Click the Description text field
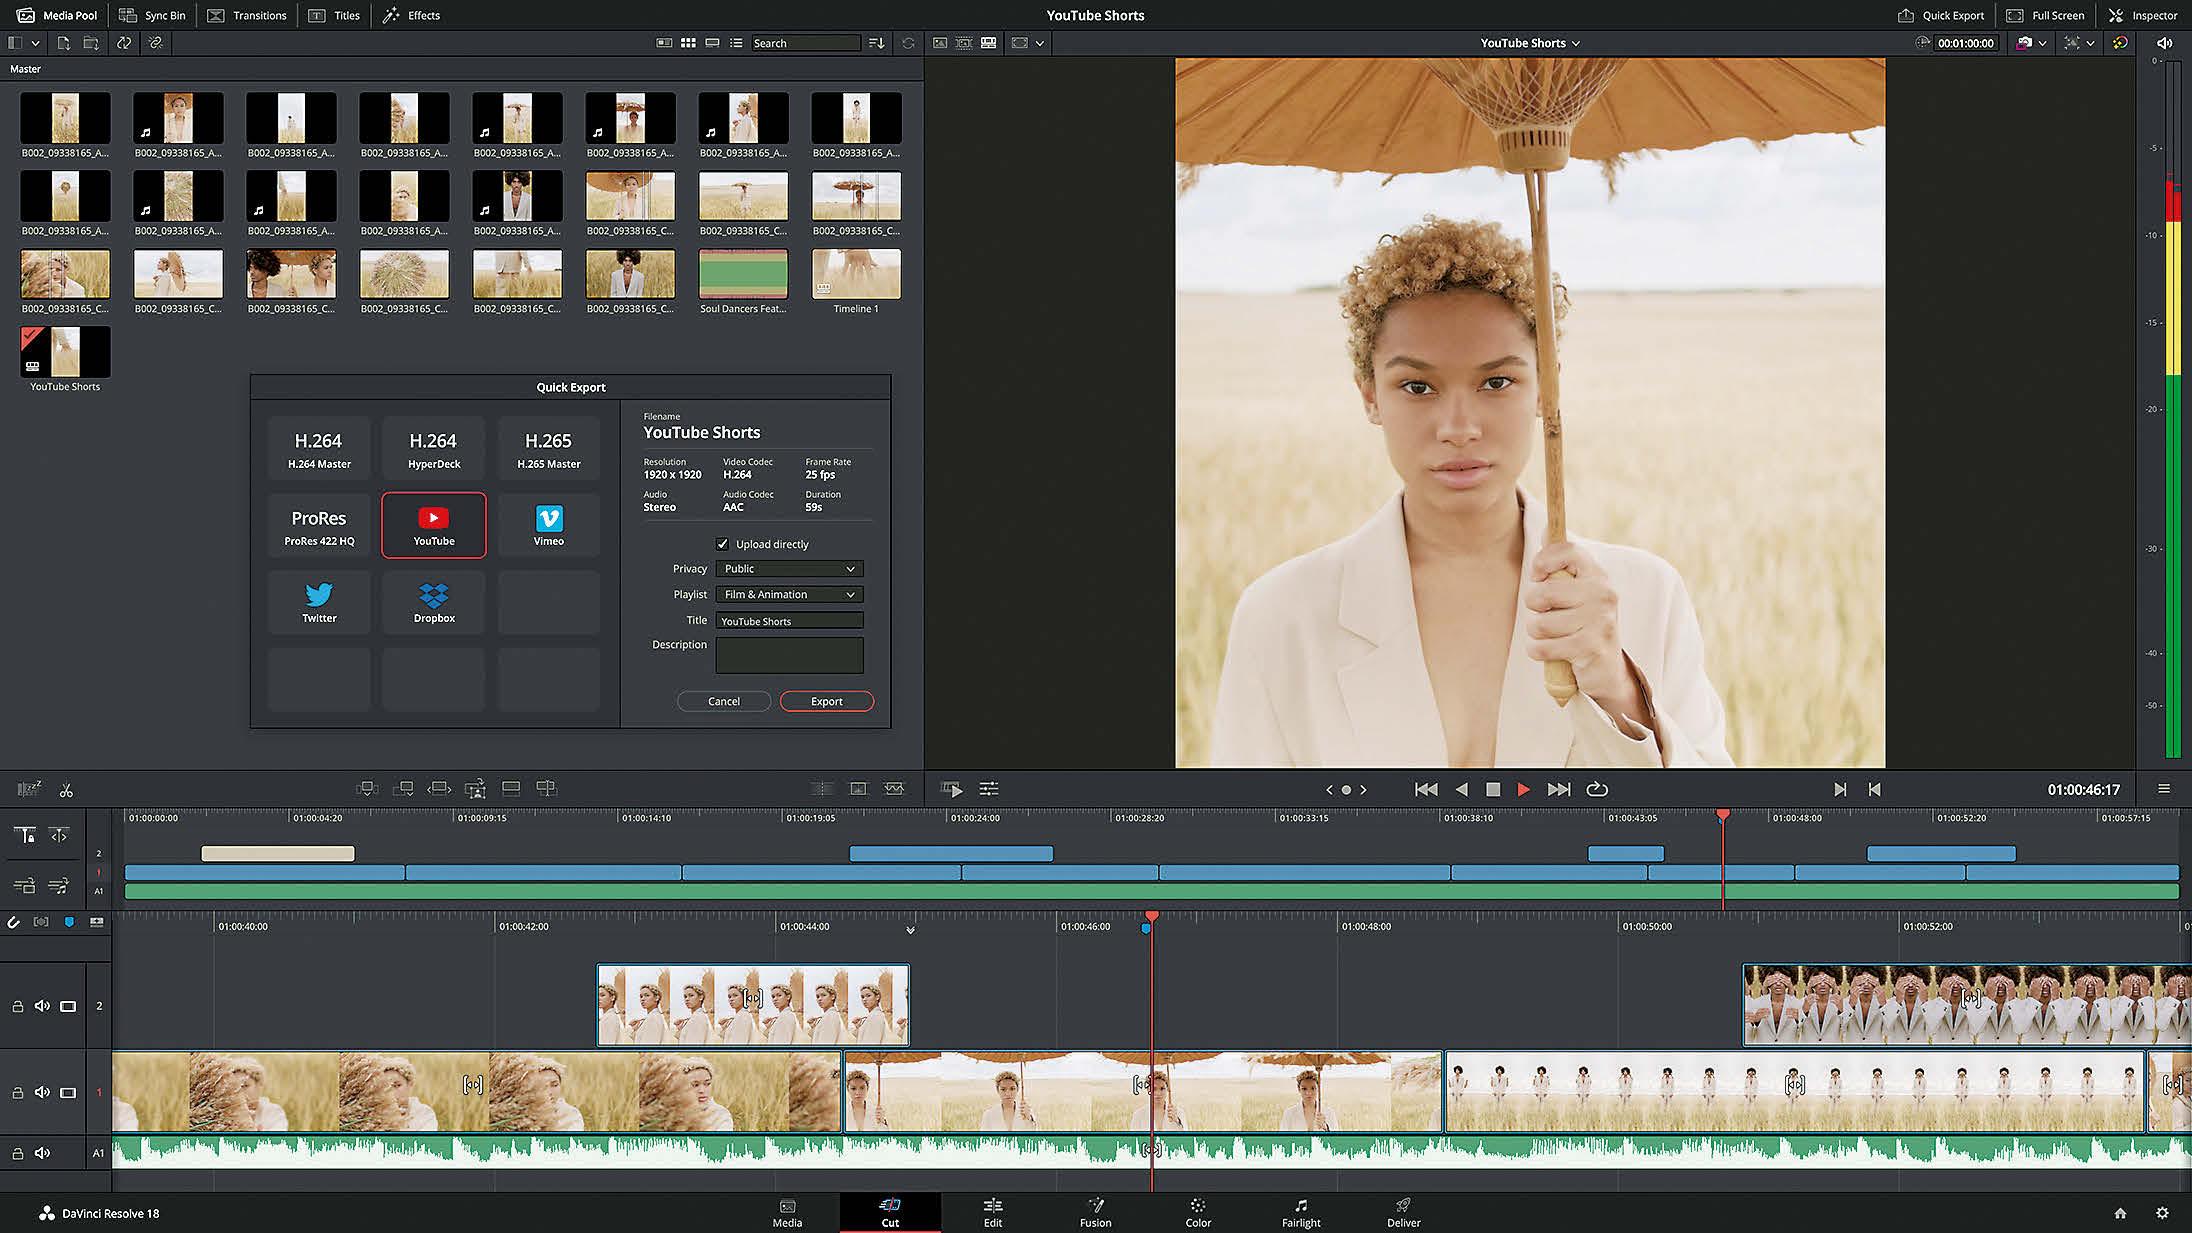The width and height of the screenshot is (2192, 1233). click(789, 655)
